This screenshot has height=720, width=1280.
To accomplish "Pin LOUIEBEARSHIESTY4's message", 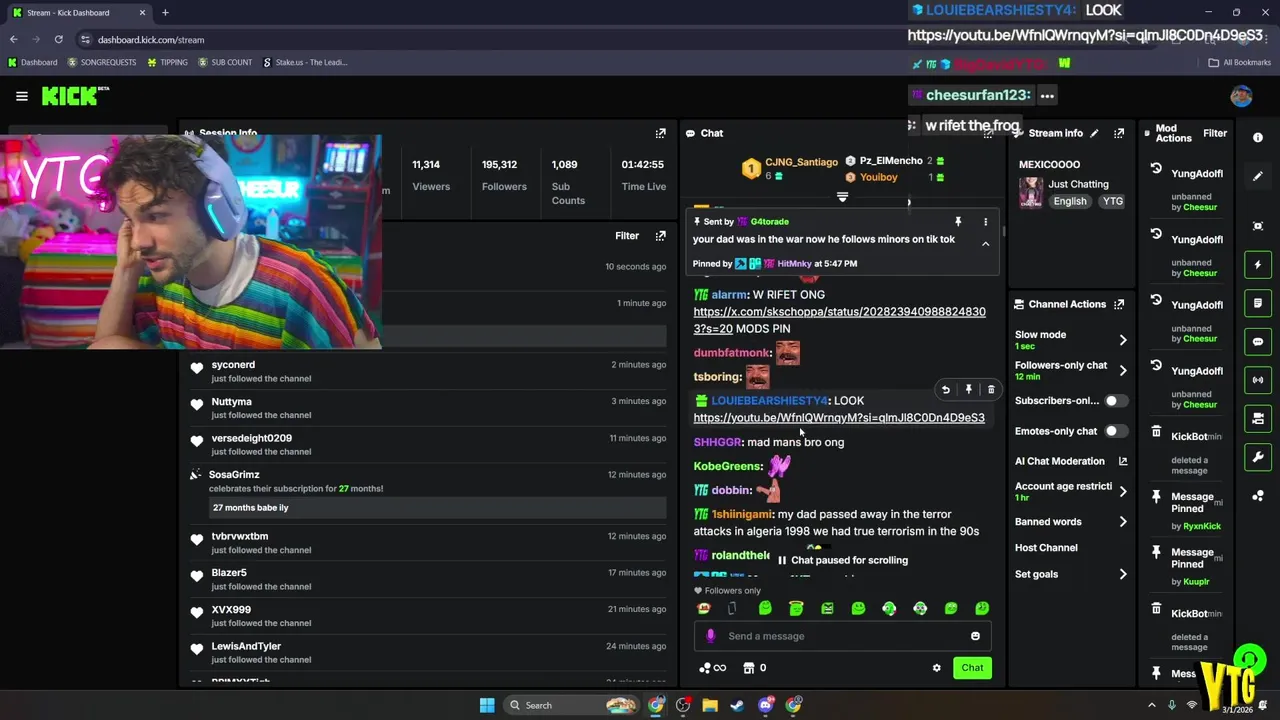I will pos(968,390).
